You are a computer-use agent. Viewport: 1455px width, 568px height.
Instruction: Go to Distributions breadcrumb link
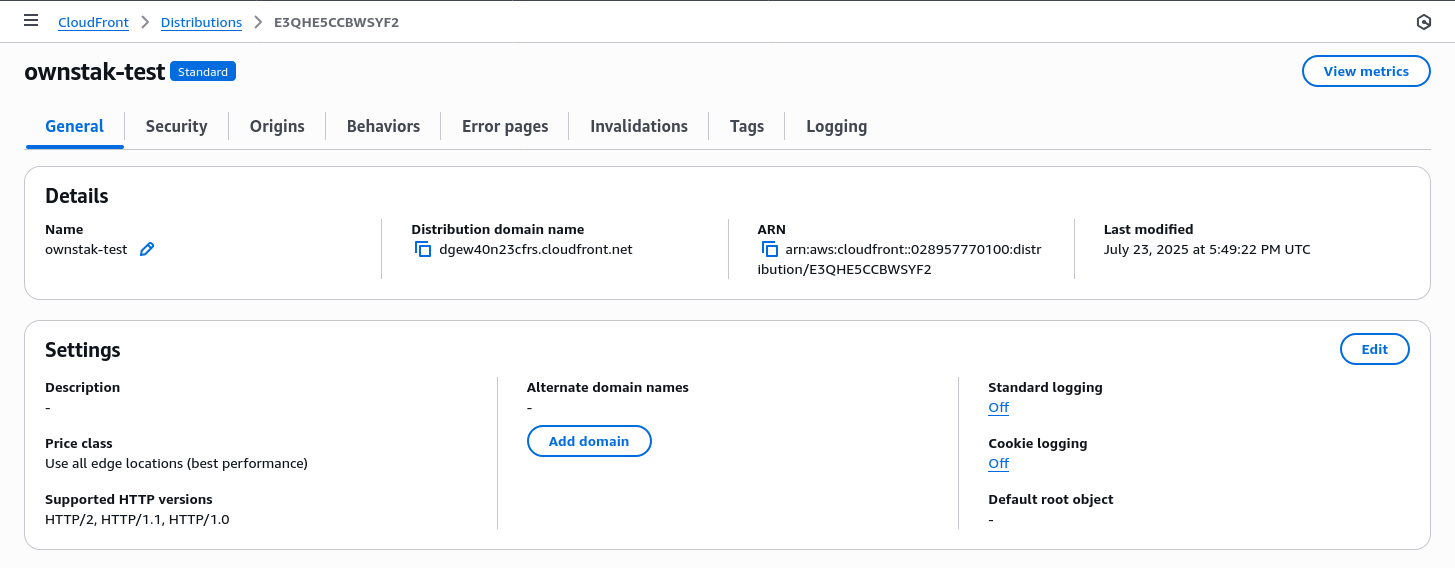pos(201,22)
